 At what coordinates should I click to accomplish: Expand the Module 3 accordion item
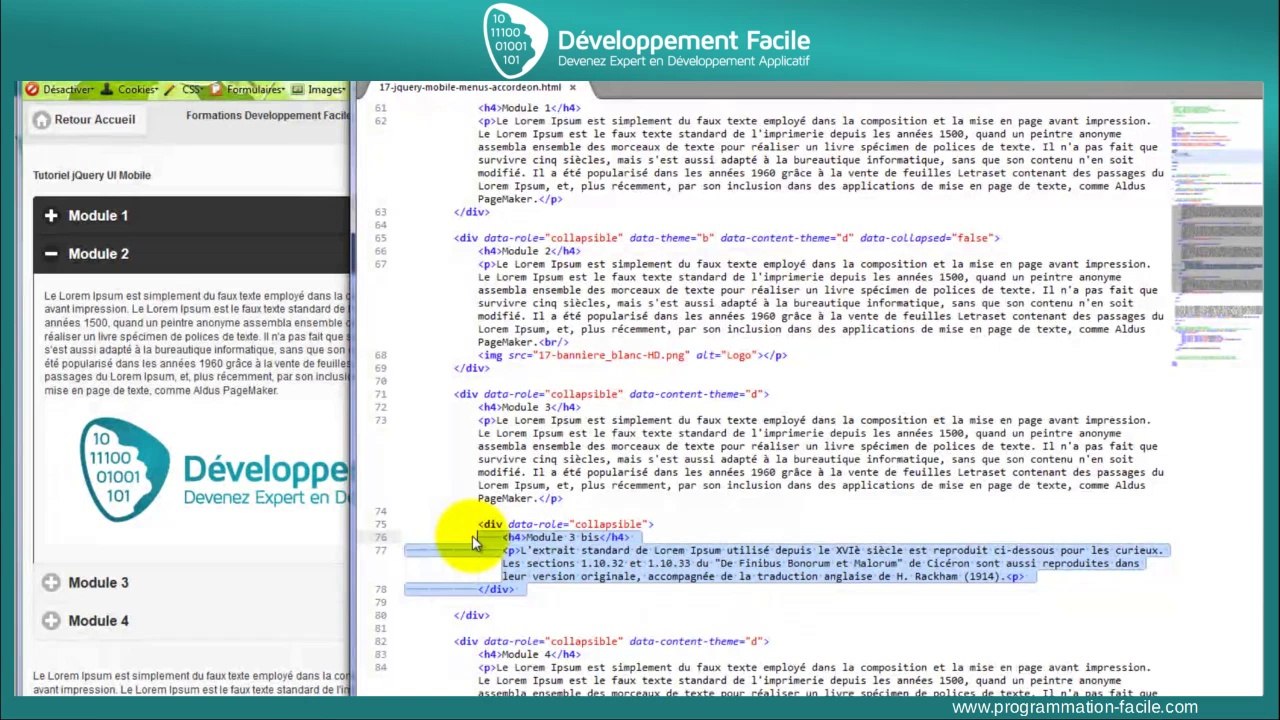click(x=192, y=582)
